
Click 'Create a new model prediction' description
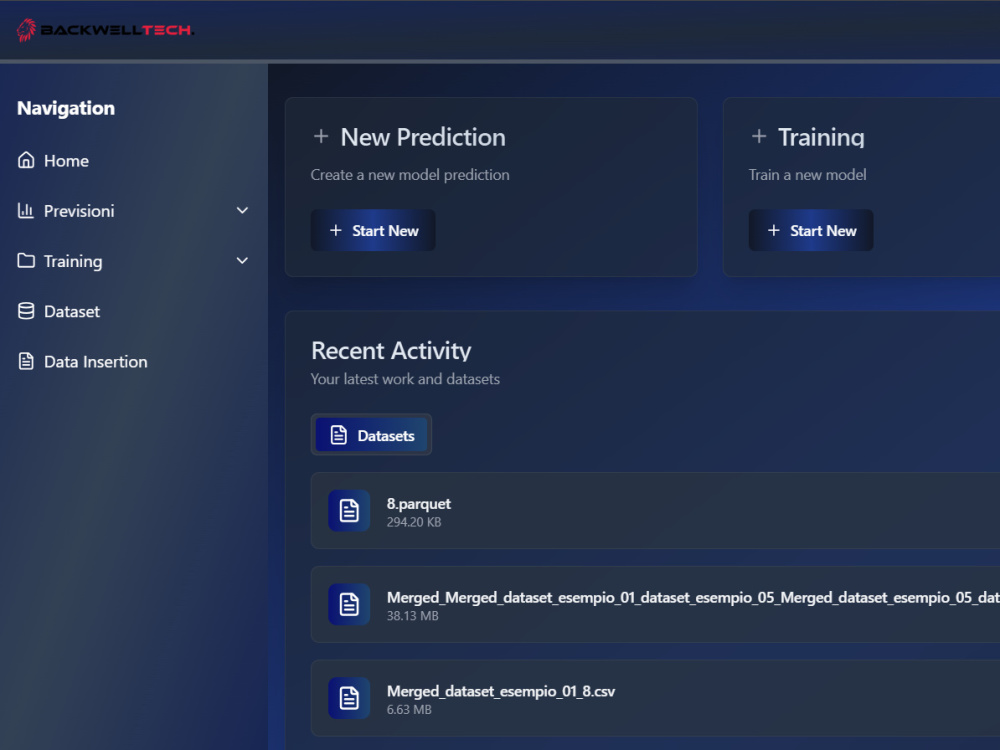click(x=410, y=175)
